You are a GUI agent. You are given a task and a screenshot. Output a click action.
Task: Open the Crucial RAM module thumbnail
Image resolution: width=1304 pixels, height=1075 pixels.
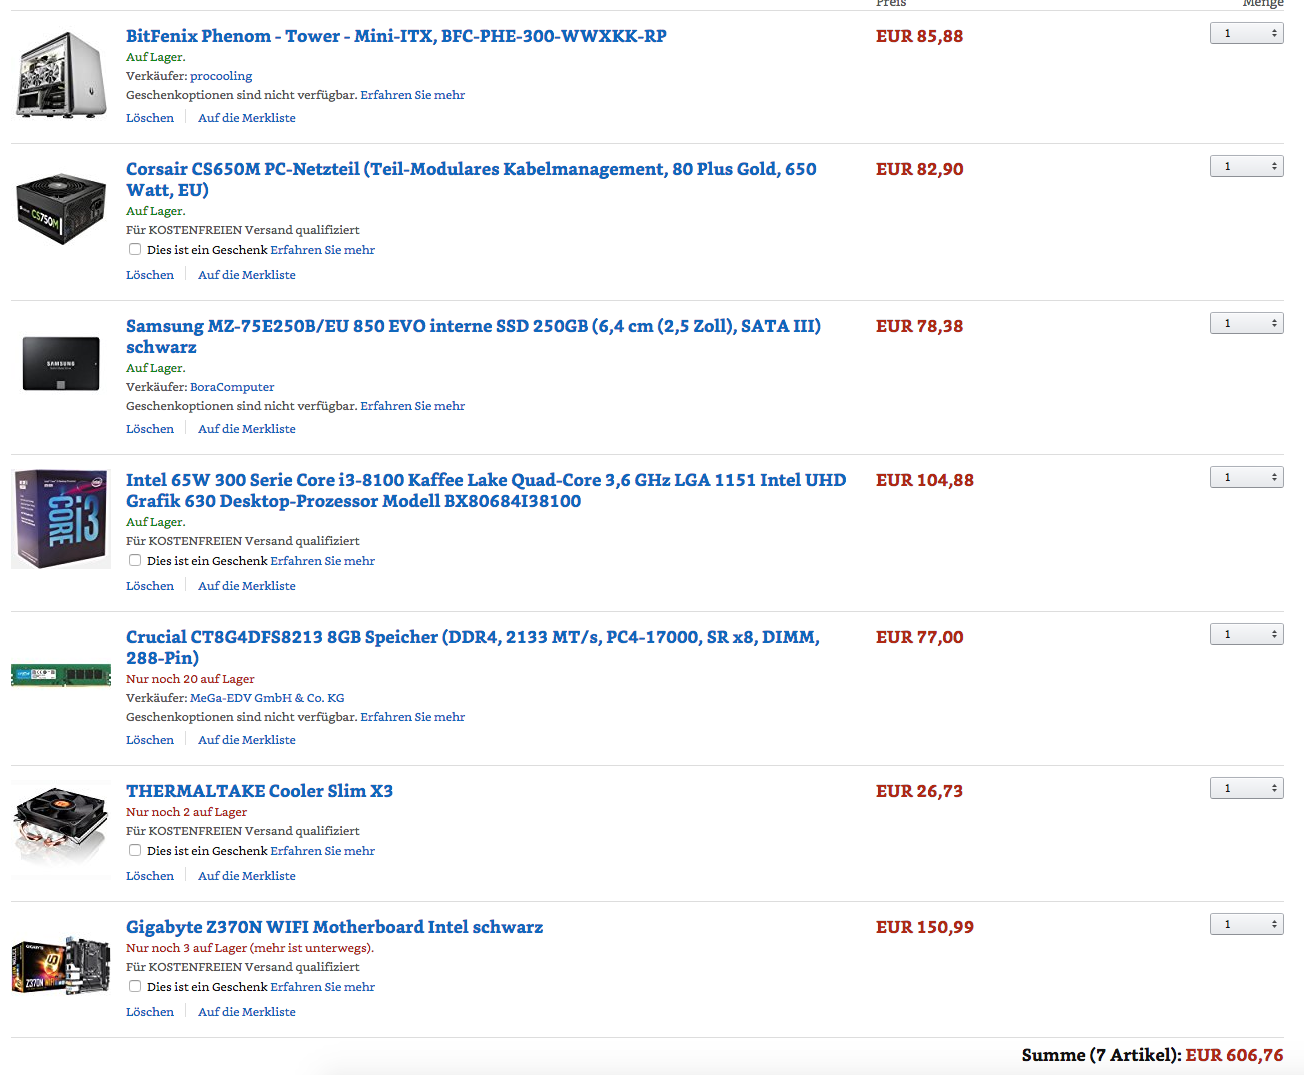(x=61, y=675)
